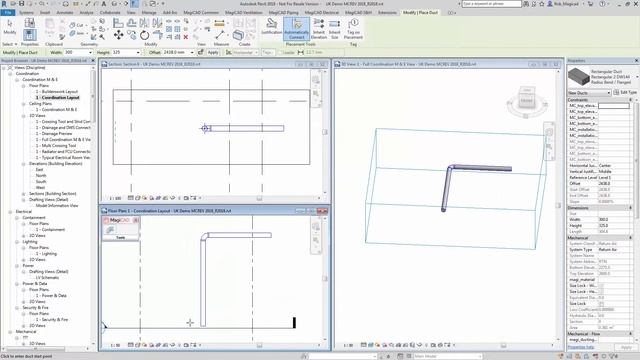Select the Align tool
Viewport: 640px width, 360px height.
[118, 23]
